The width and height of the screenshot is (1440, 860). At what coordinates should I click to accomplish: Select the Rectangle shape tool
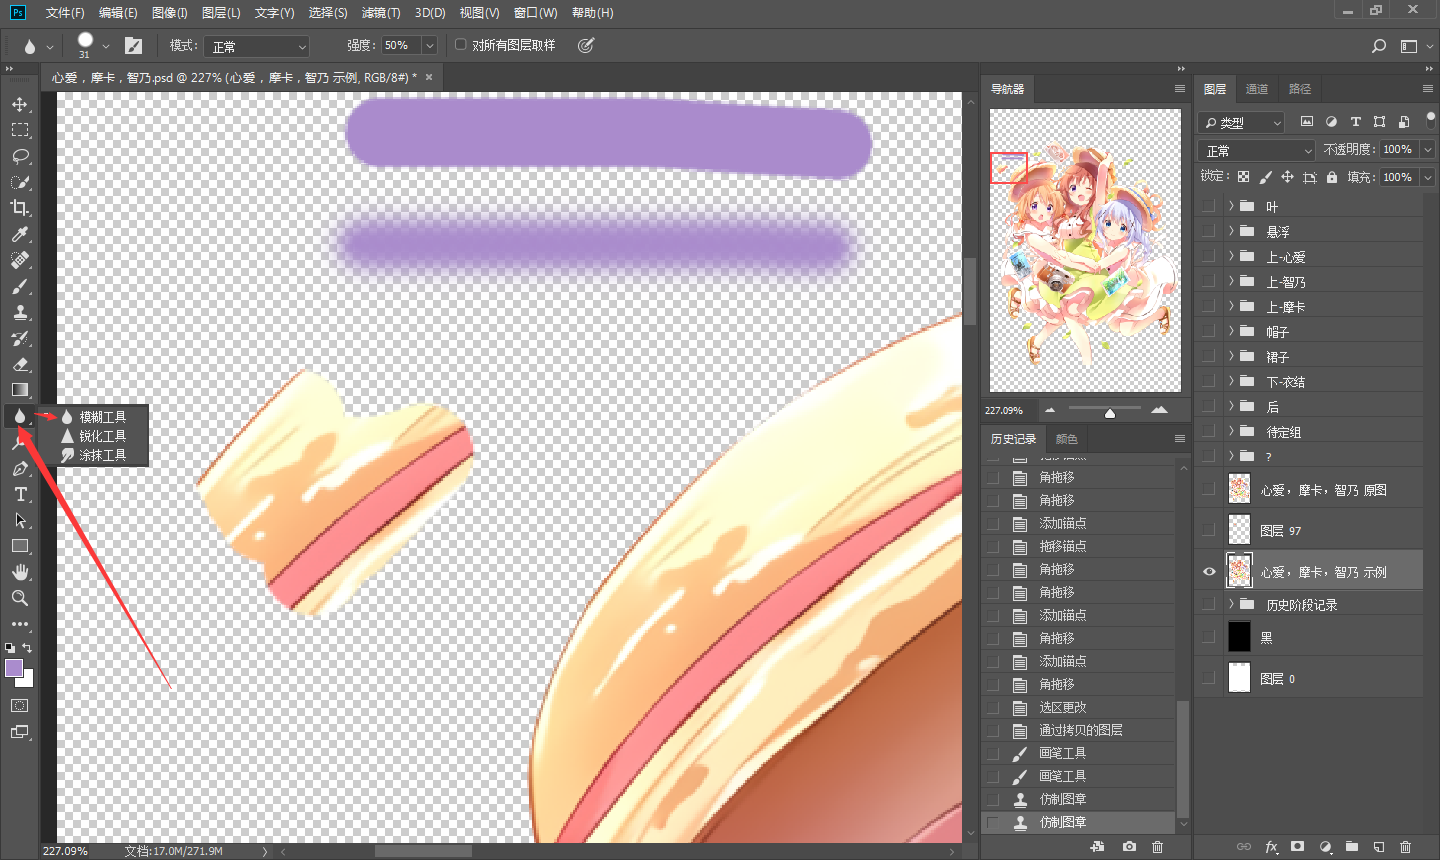20,546
